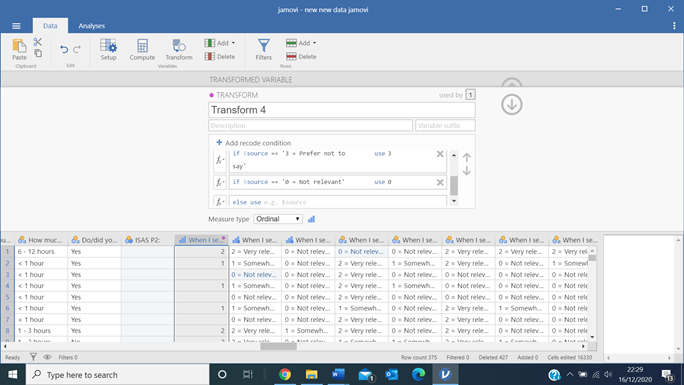Open Microsoft Word from the taskbar

338,375
